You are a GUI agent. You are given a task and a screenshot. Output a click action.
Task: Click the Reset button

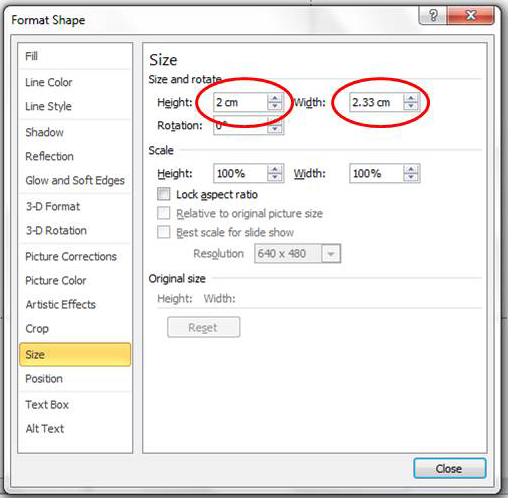[203, 327]
